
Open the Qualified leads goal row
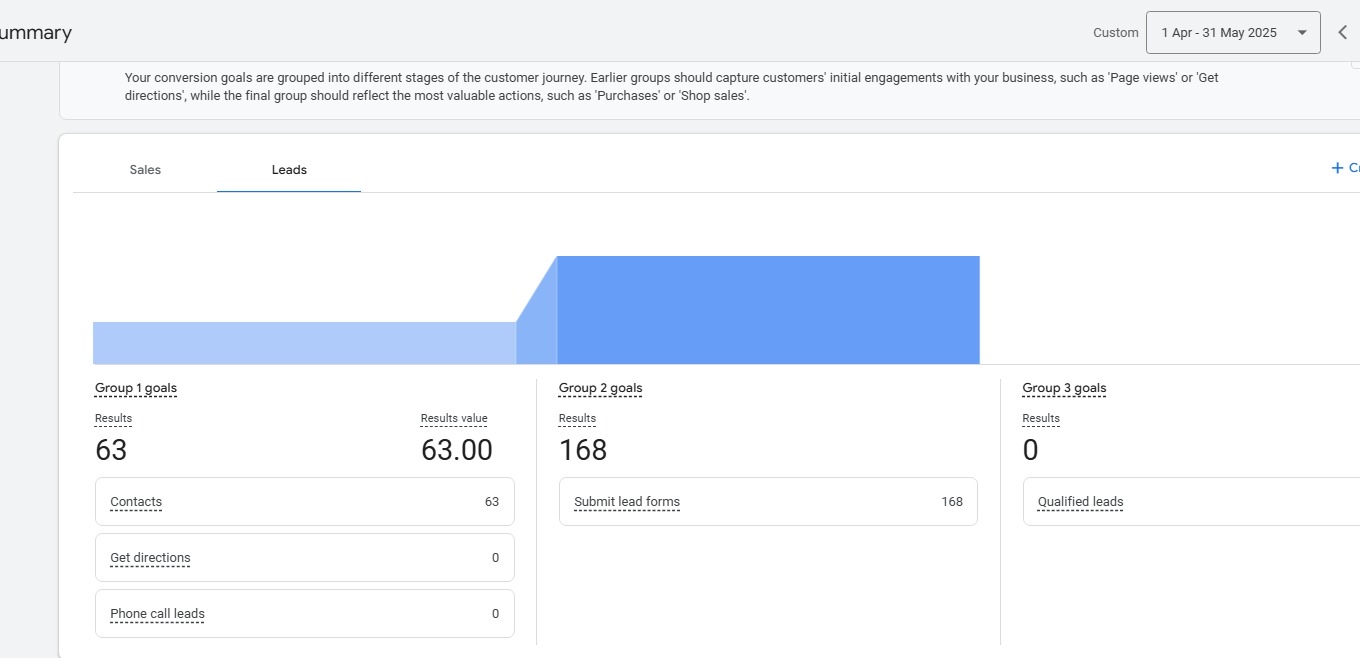pos(1190,502)
